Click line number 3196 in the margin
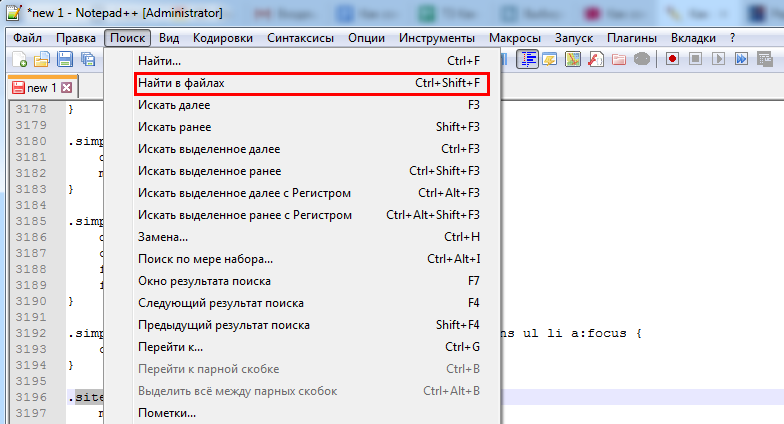 point(30,397)
